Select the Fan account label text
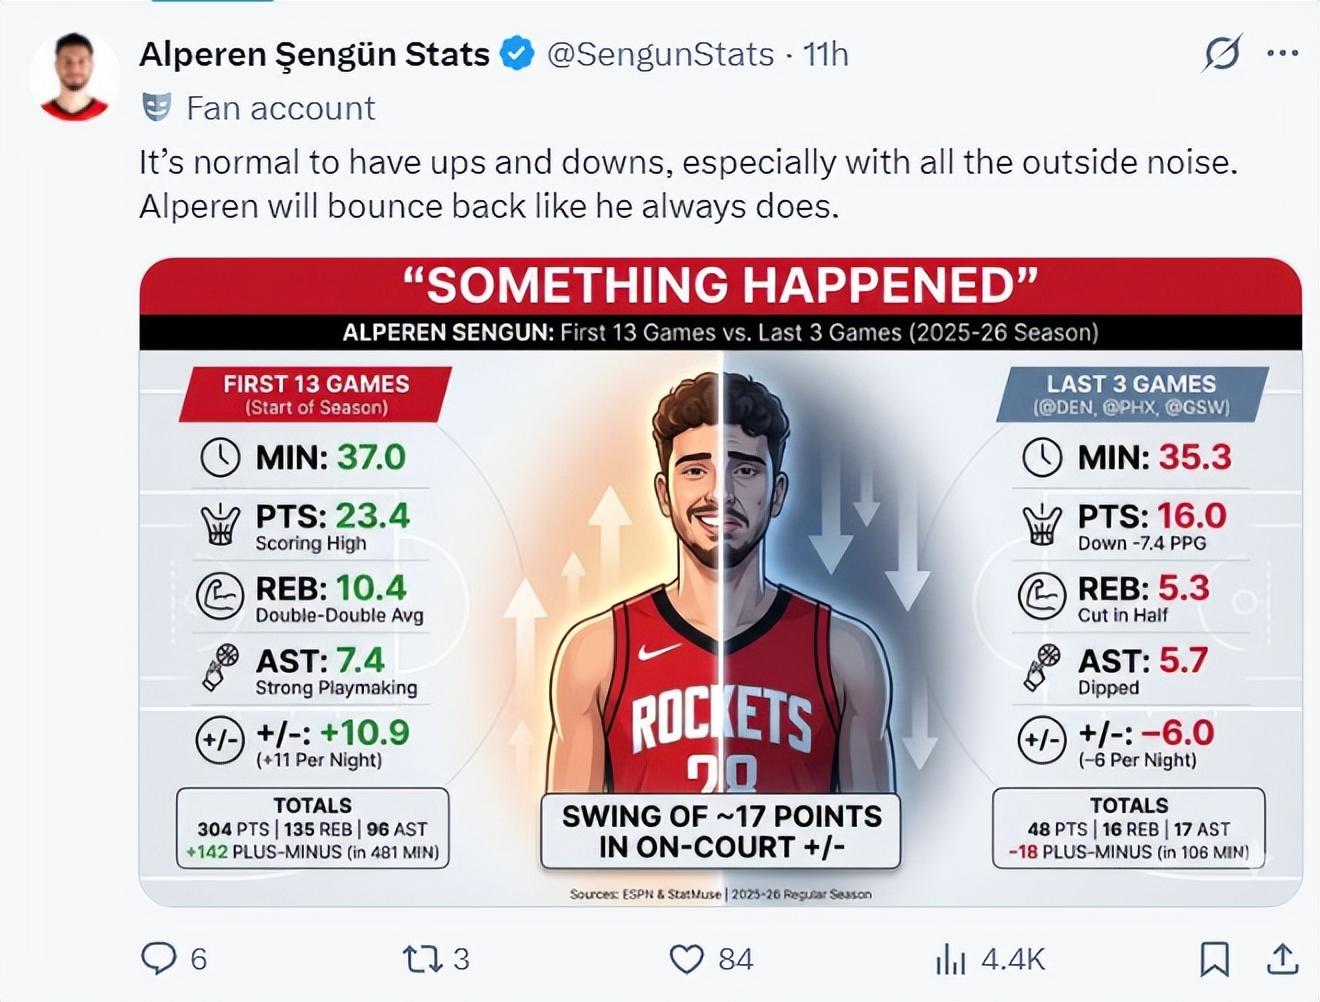1320x1002 pixels. pos(281,108)
